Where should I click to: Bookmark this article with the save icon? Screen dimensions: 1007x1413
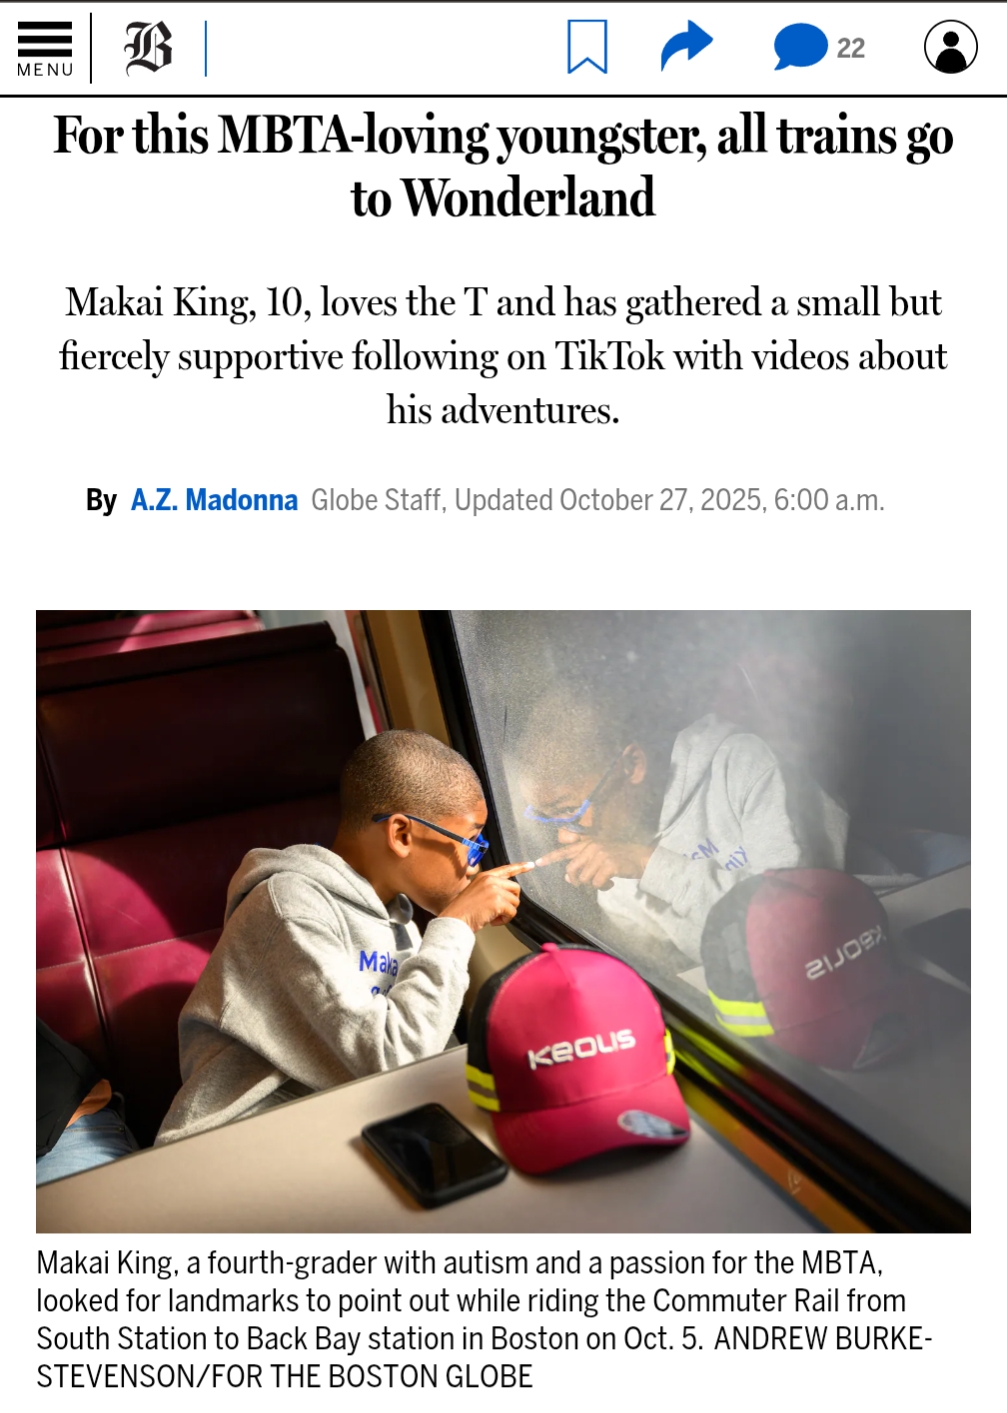587,47
